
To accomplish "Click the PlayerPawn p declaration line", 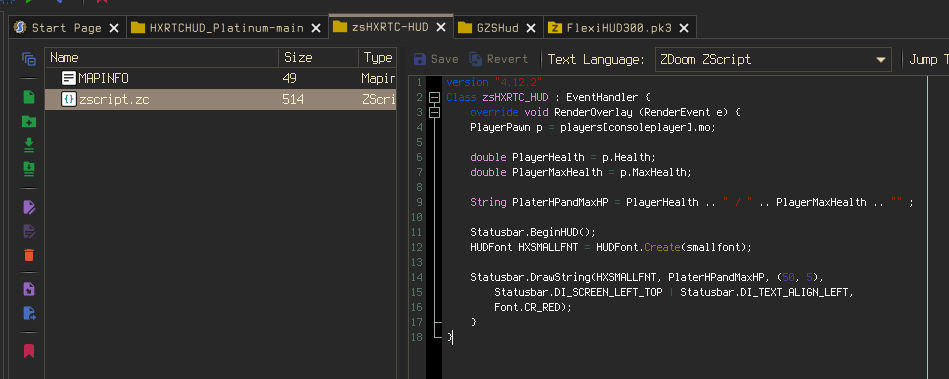I will 593,127.
